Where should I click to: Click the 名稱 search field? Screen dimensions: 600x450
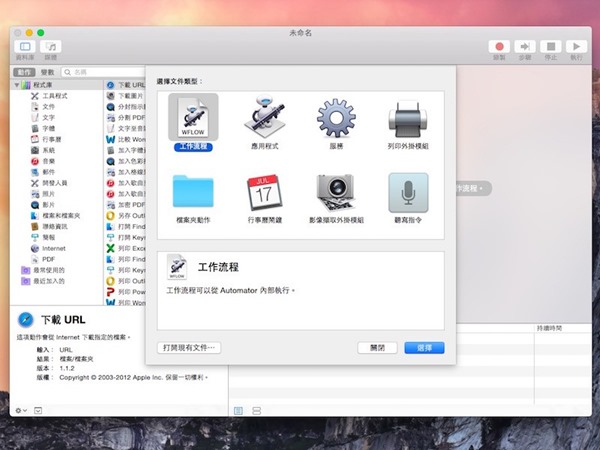click(x=103, y=72)
